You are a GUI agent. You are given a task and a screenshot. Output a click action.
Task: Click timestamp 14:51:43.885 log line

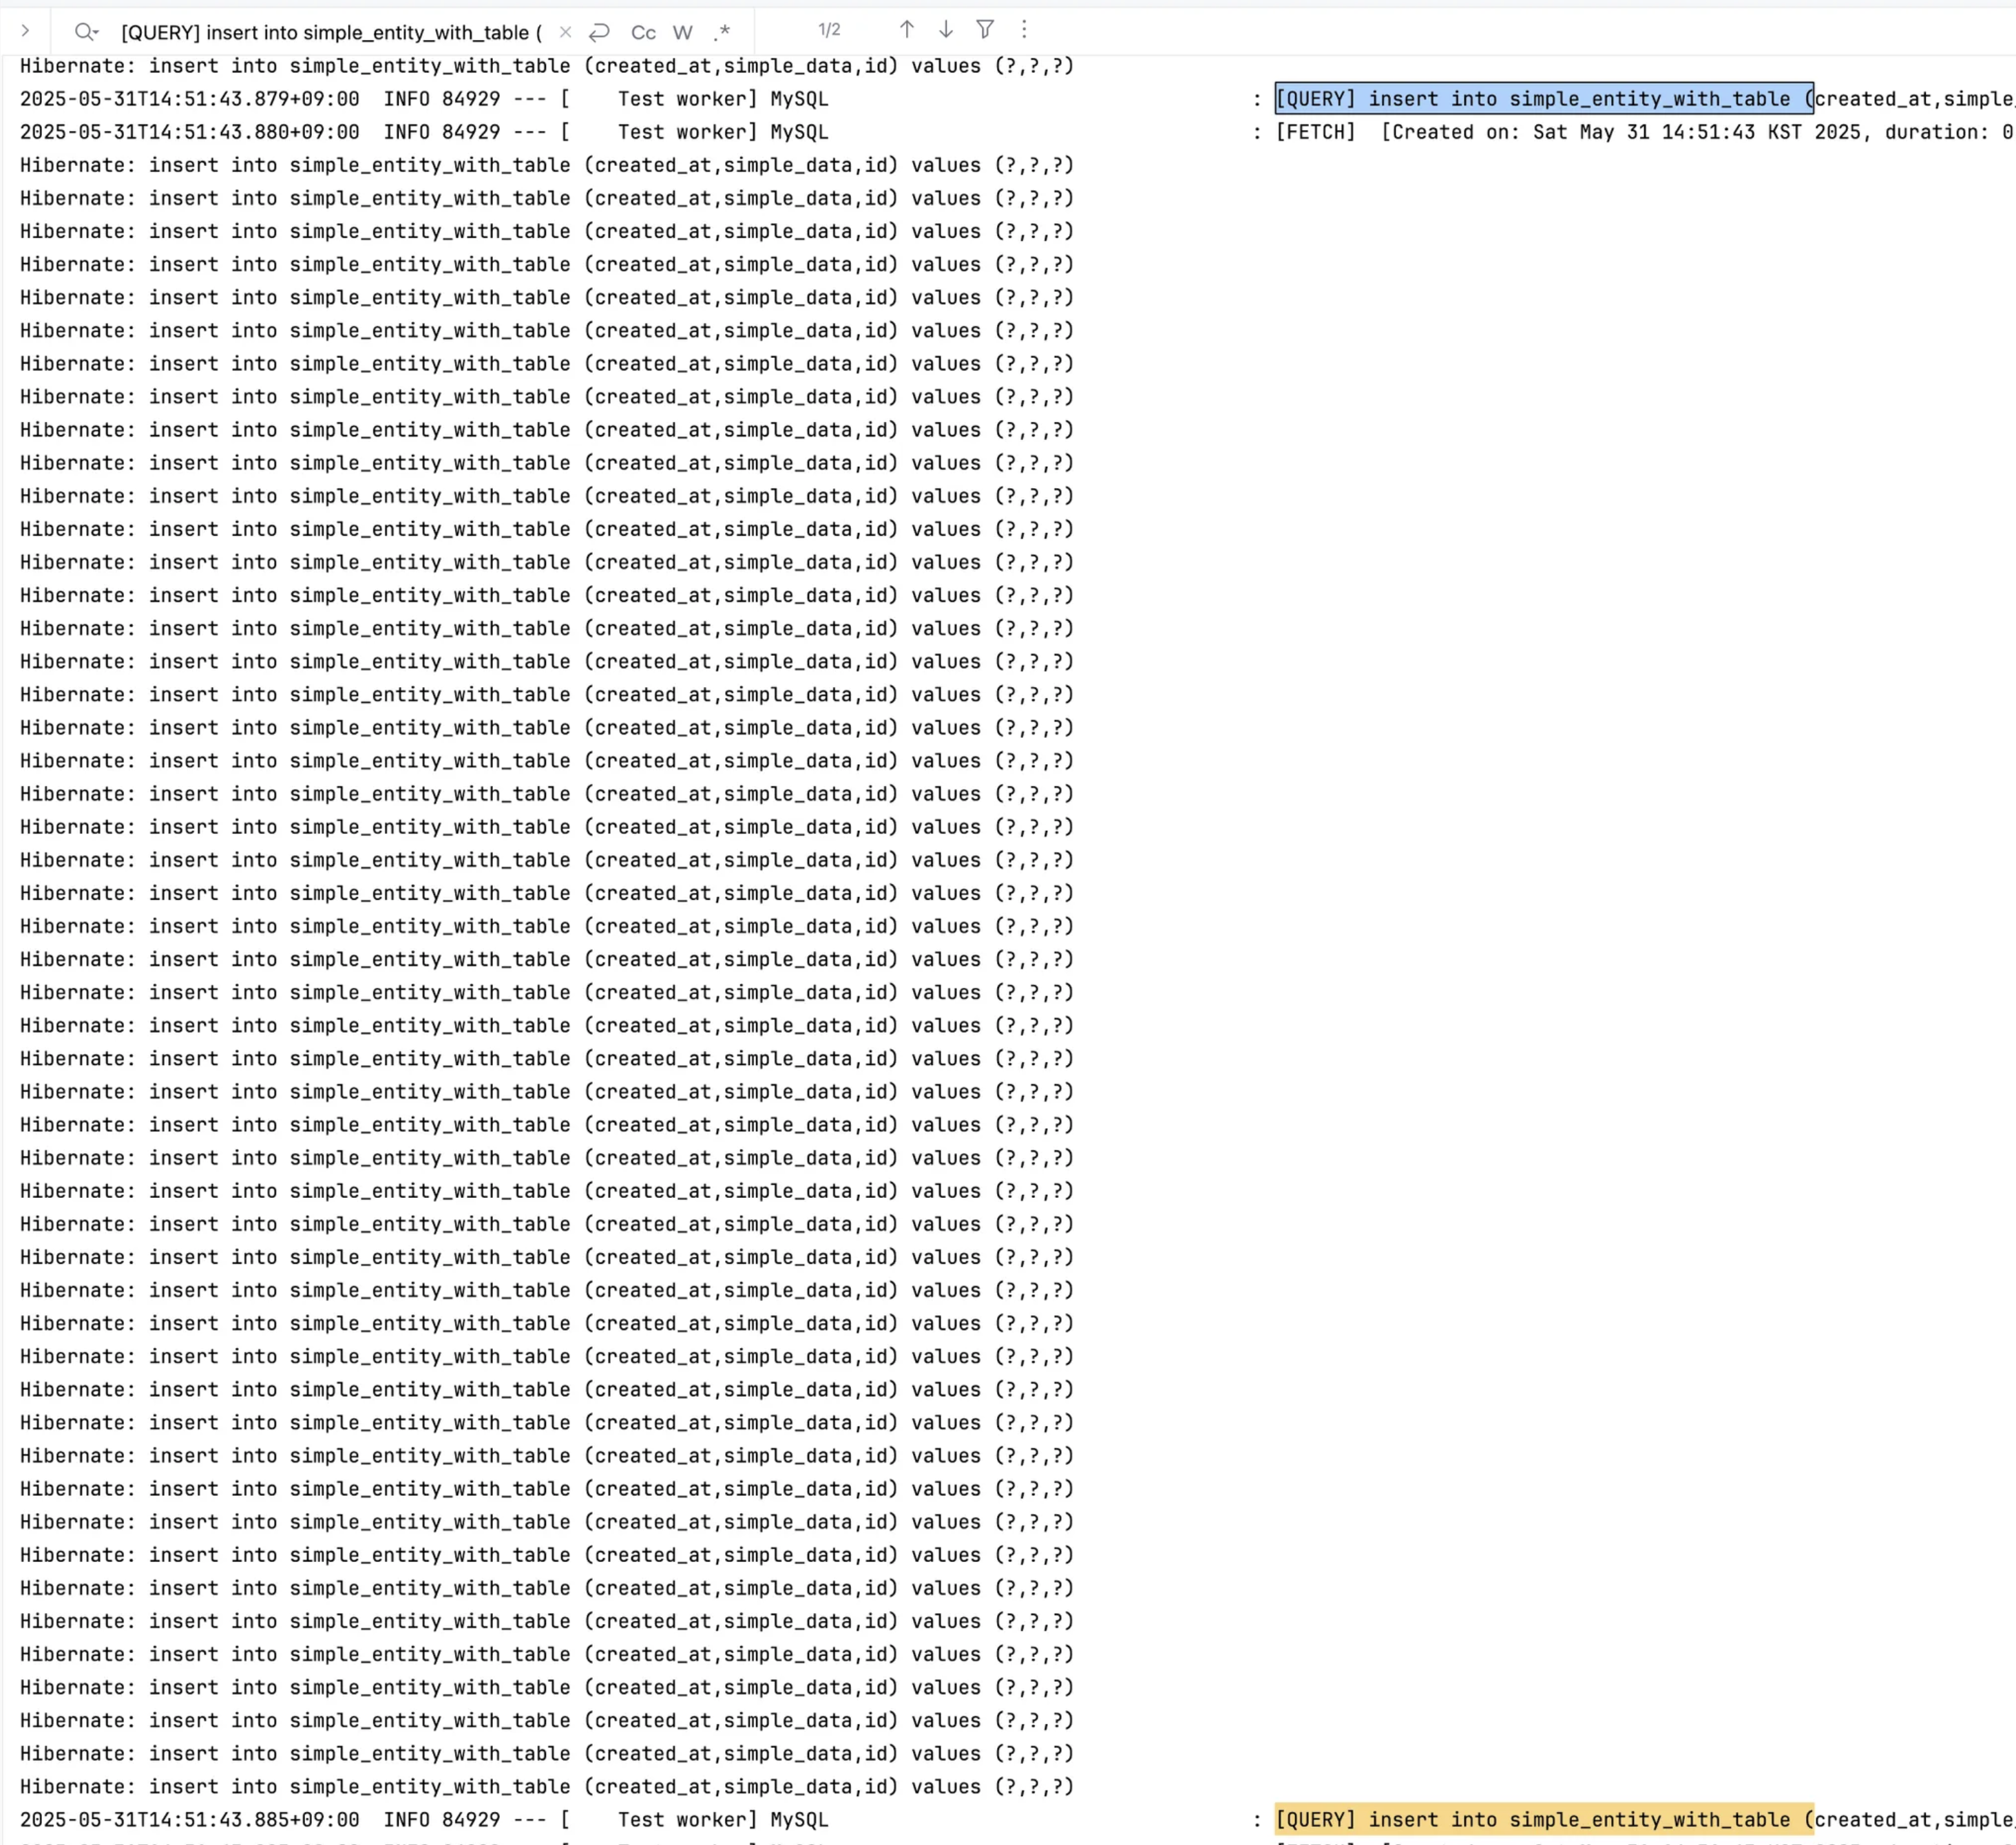pyautogui.click(x=190, y=1819)
